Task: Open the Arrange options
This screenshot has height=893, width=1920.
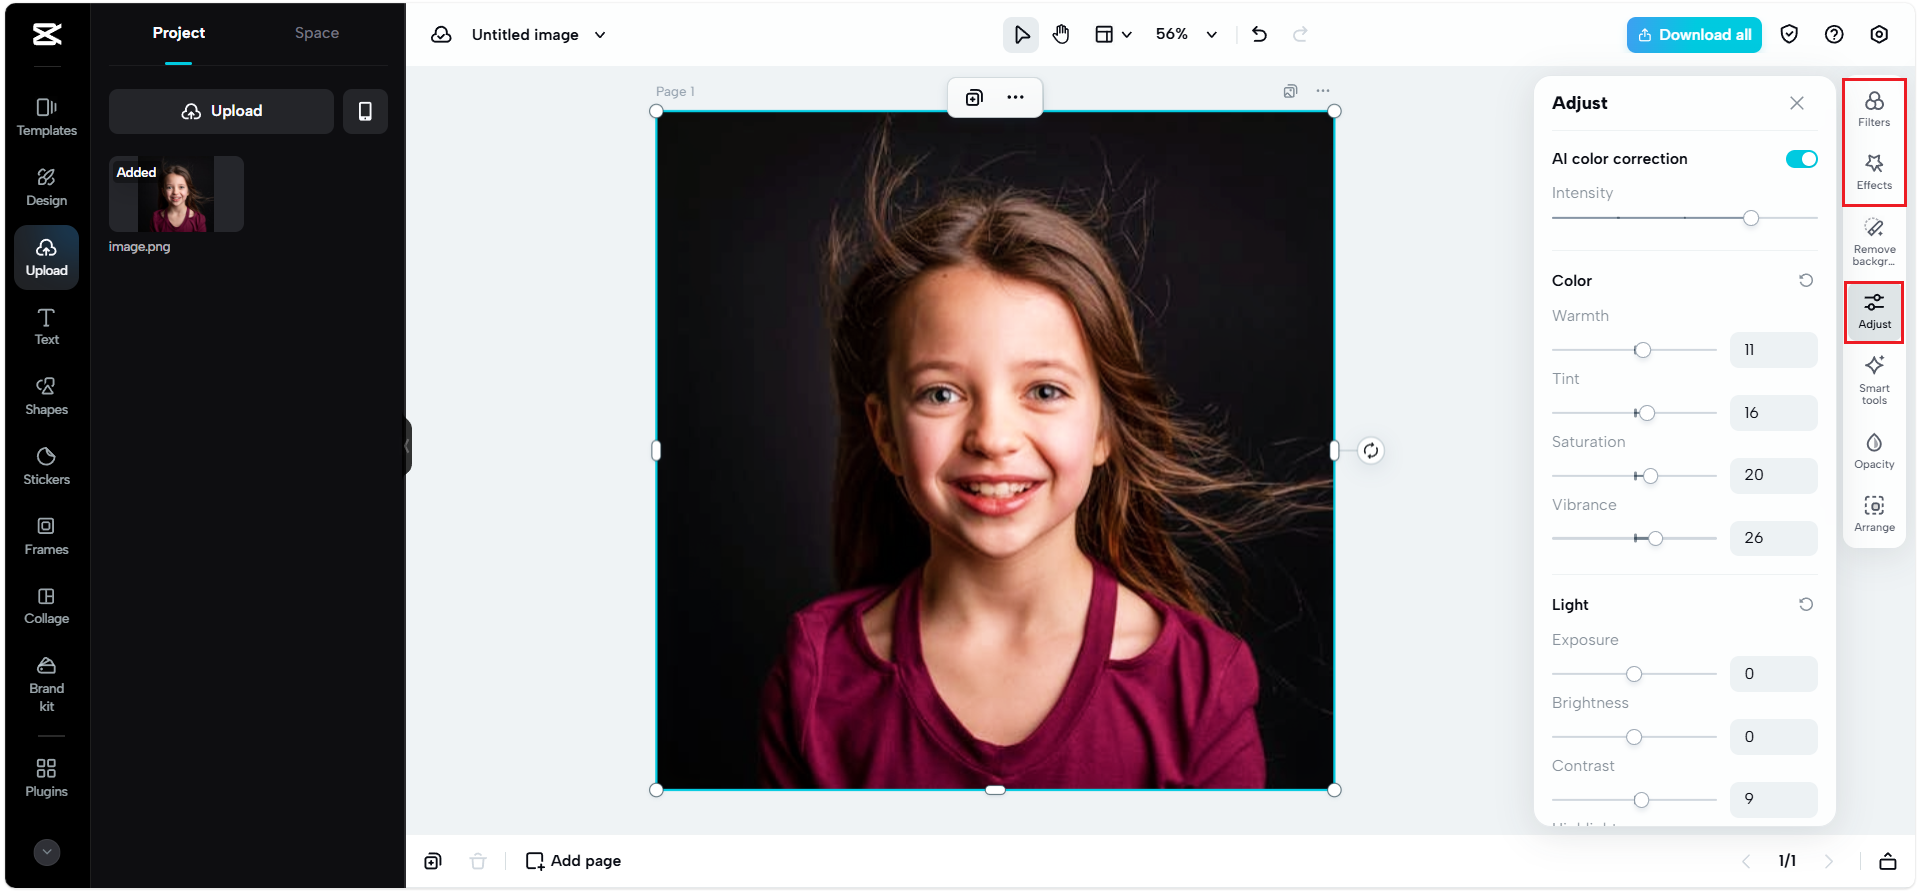Action: click(1874, 514)
